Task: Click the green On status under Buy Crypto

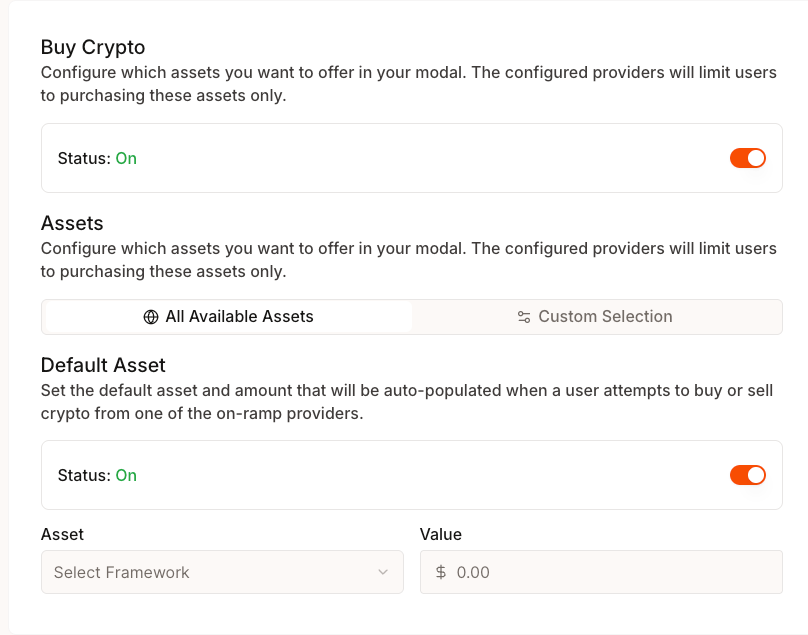Action: [x=126, y=157]
